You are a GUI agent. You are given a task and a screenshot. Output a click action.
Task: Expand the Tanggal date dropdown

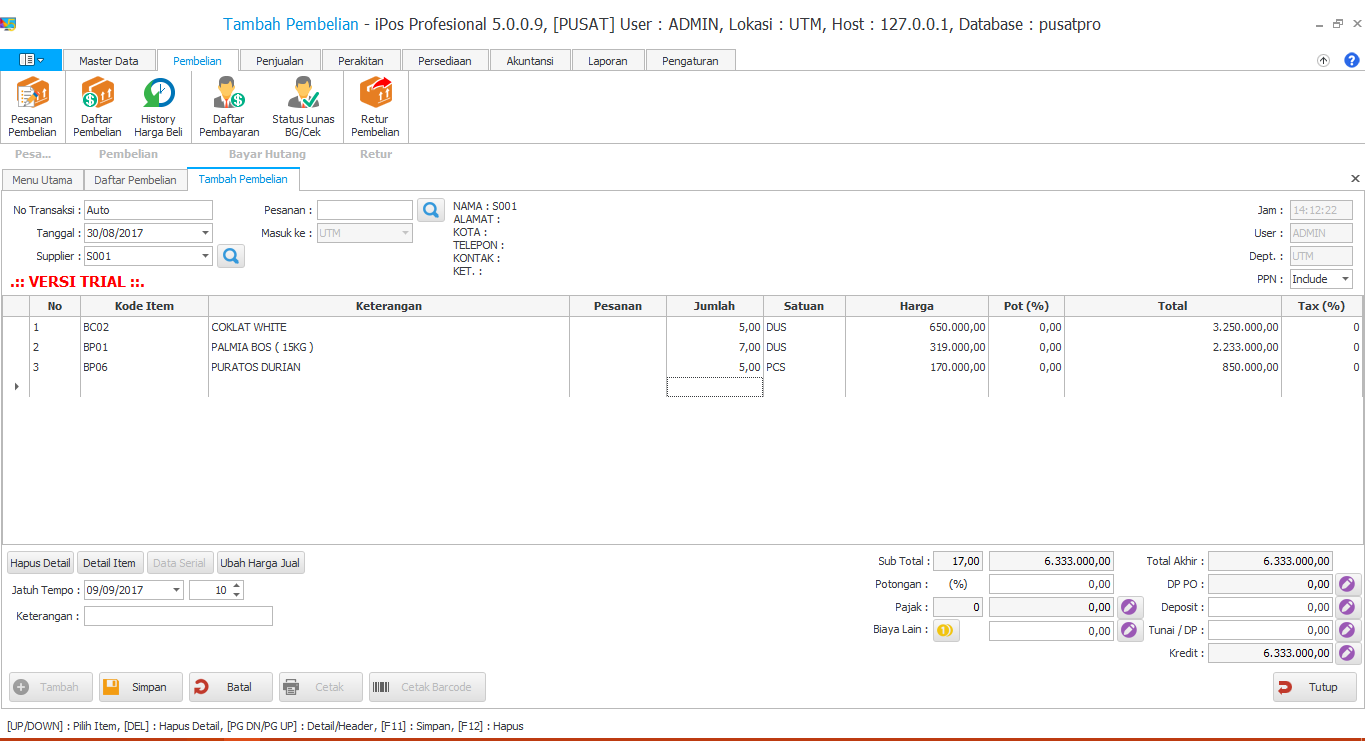pos(205,233)
